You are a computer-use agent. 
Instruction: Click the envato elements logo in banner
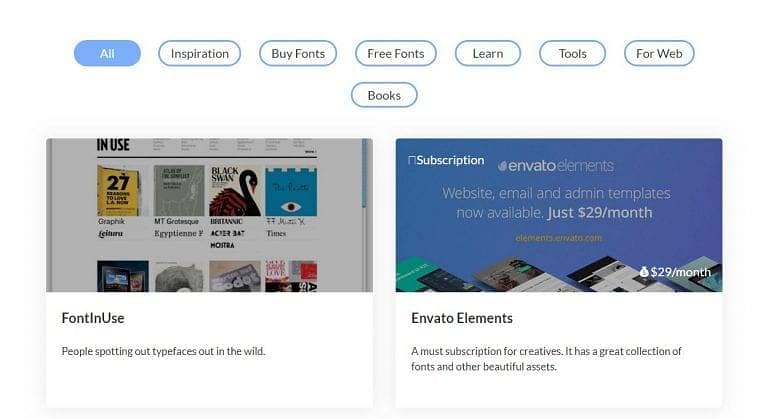coord(556,166)
